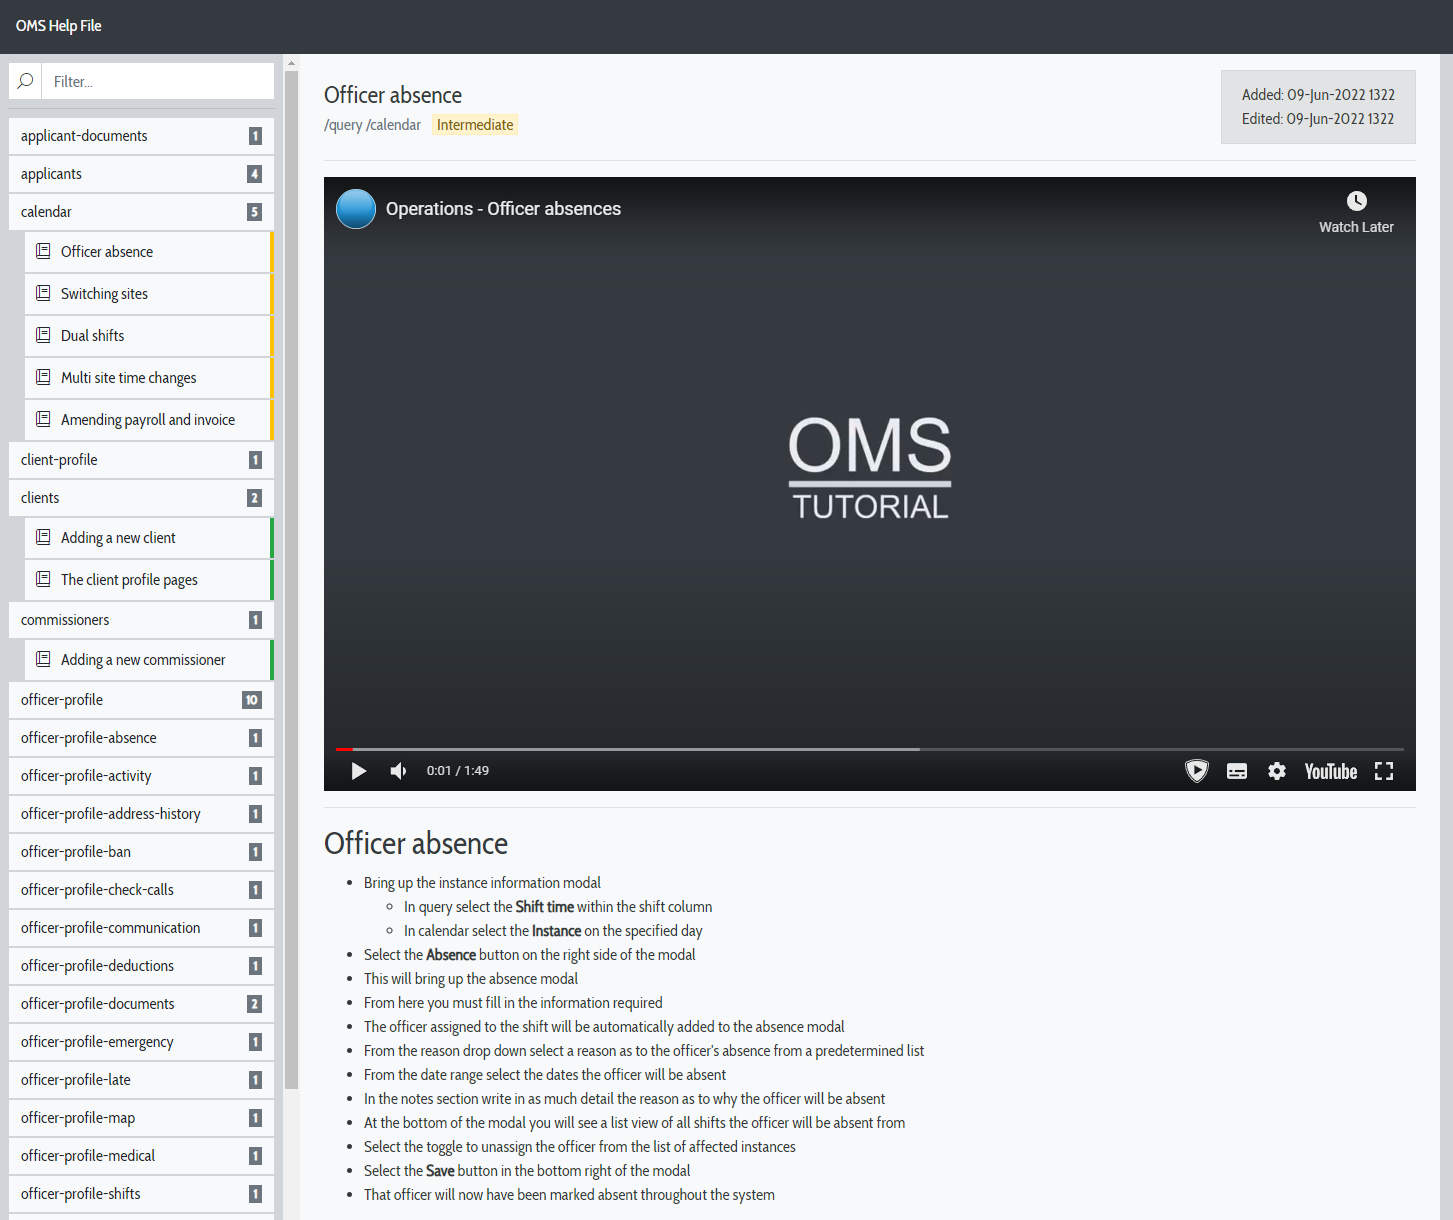Expand officer-profile-address-history category
The image size is (1453, 1220).
(x=141, y=814)
